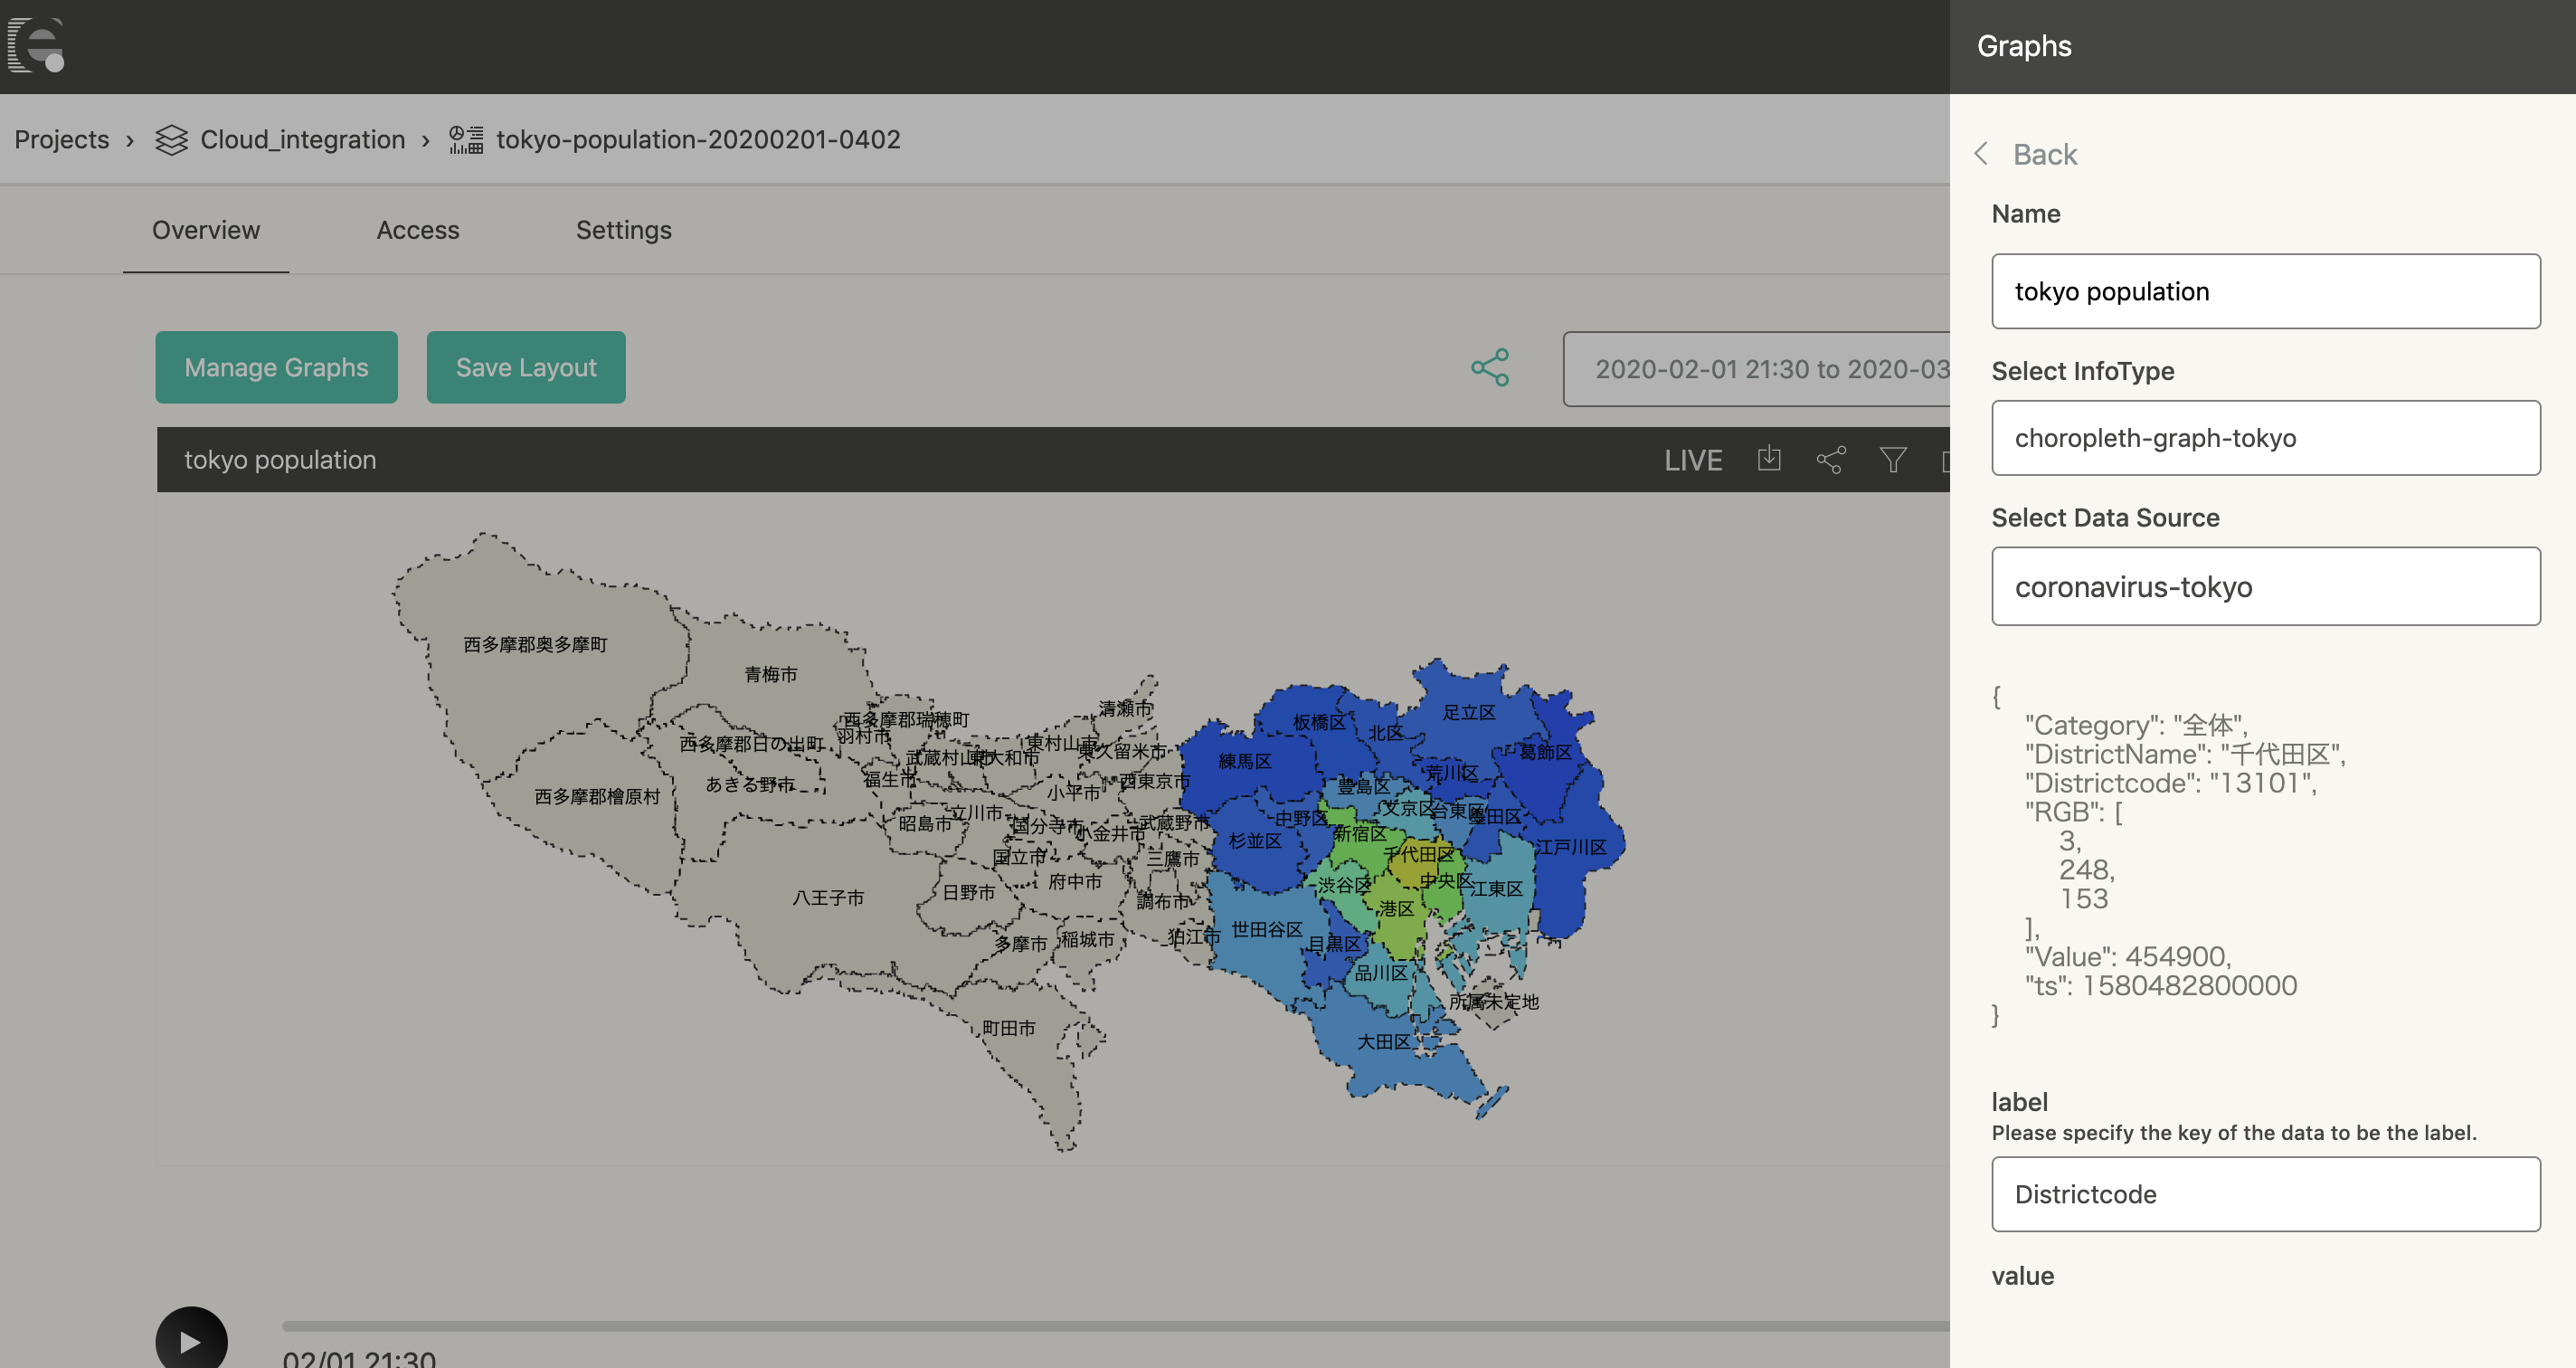Click the Cloud_integration layers icon
Screen dimensions: 2576x1368
tap(171, 140)
